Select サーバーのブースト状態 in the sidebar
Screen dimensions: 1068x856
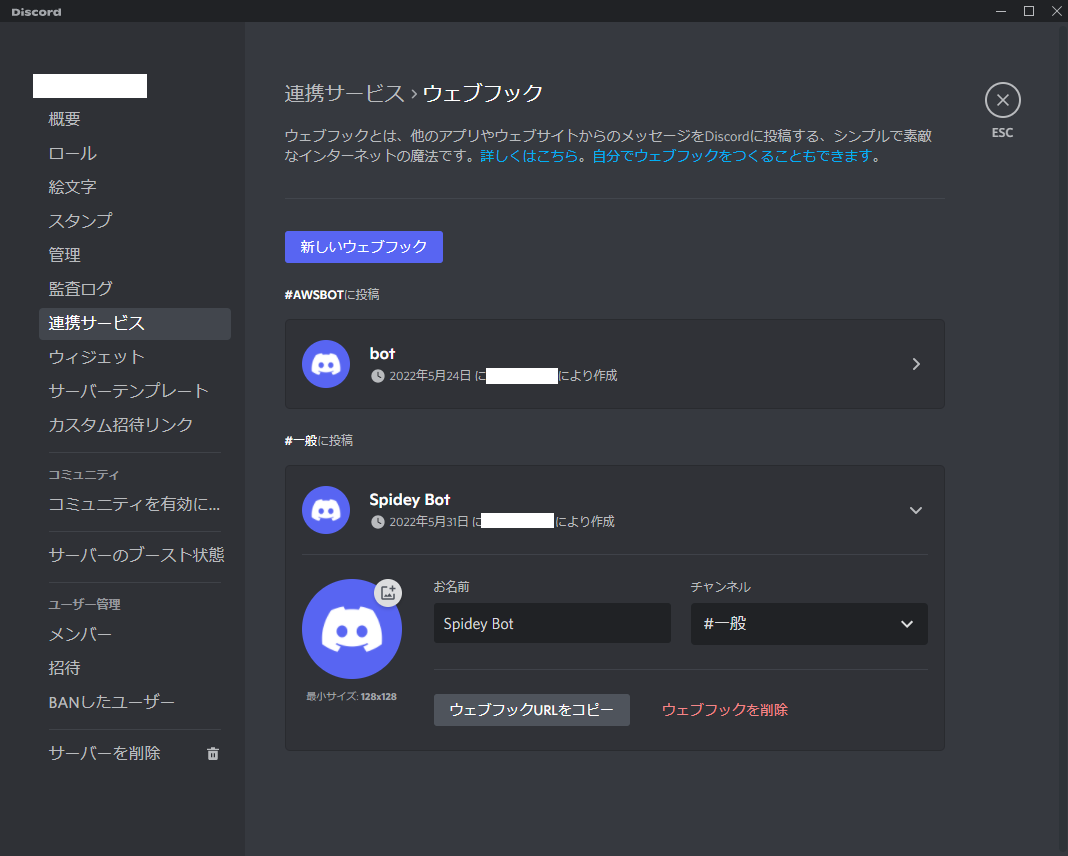pyautogui.click(x=135, y=555)
